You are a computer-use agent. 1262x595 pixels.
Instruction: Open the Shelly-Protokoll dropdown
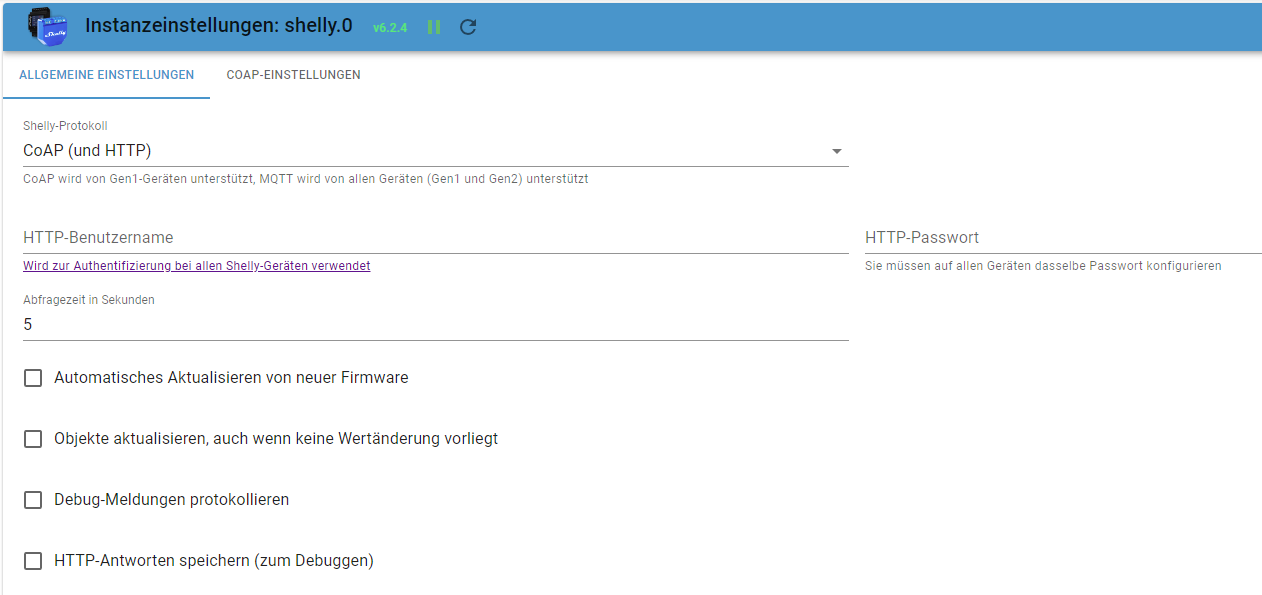pos(436,151)
